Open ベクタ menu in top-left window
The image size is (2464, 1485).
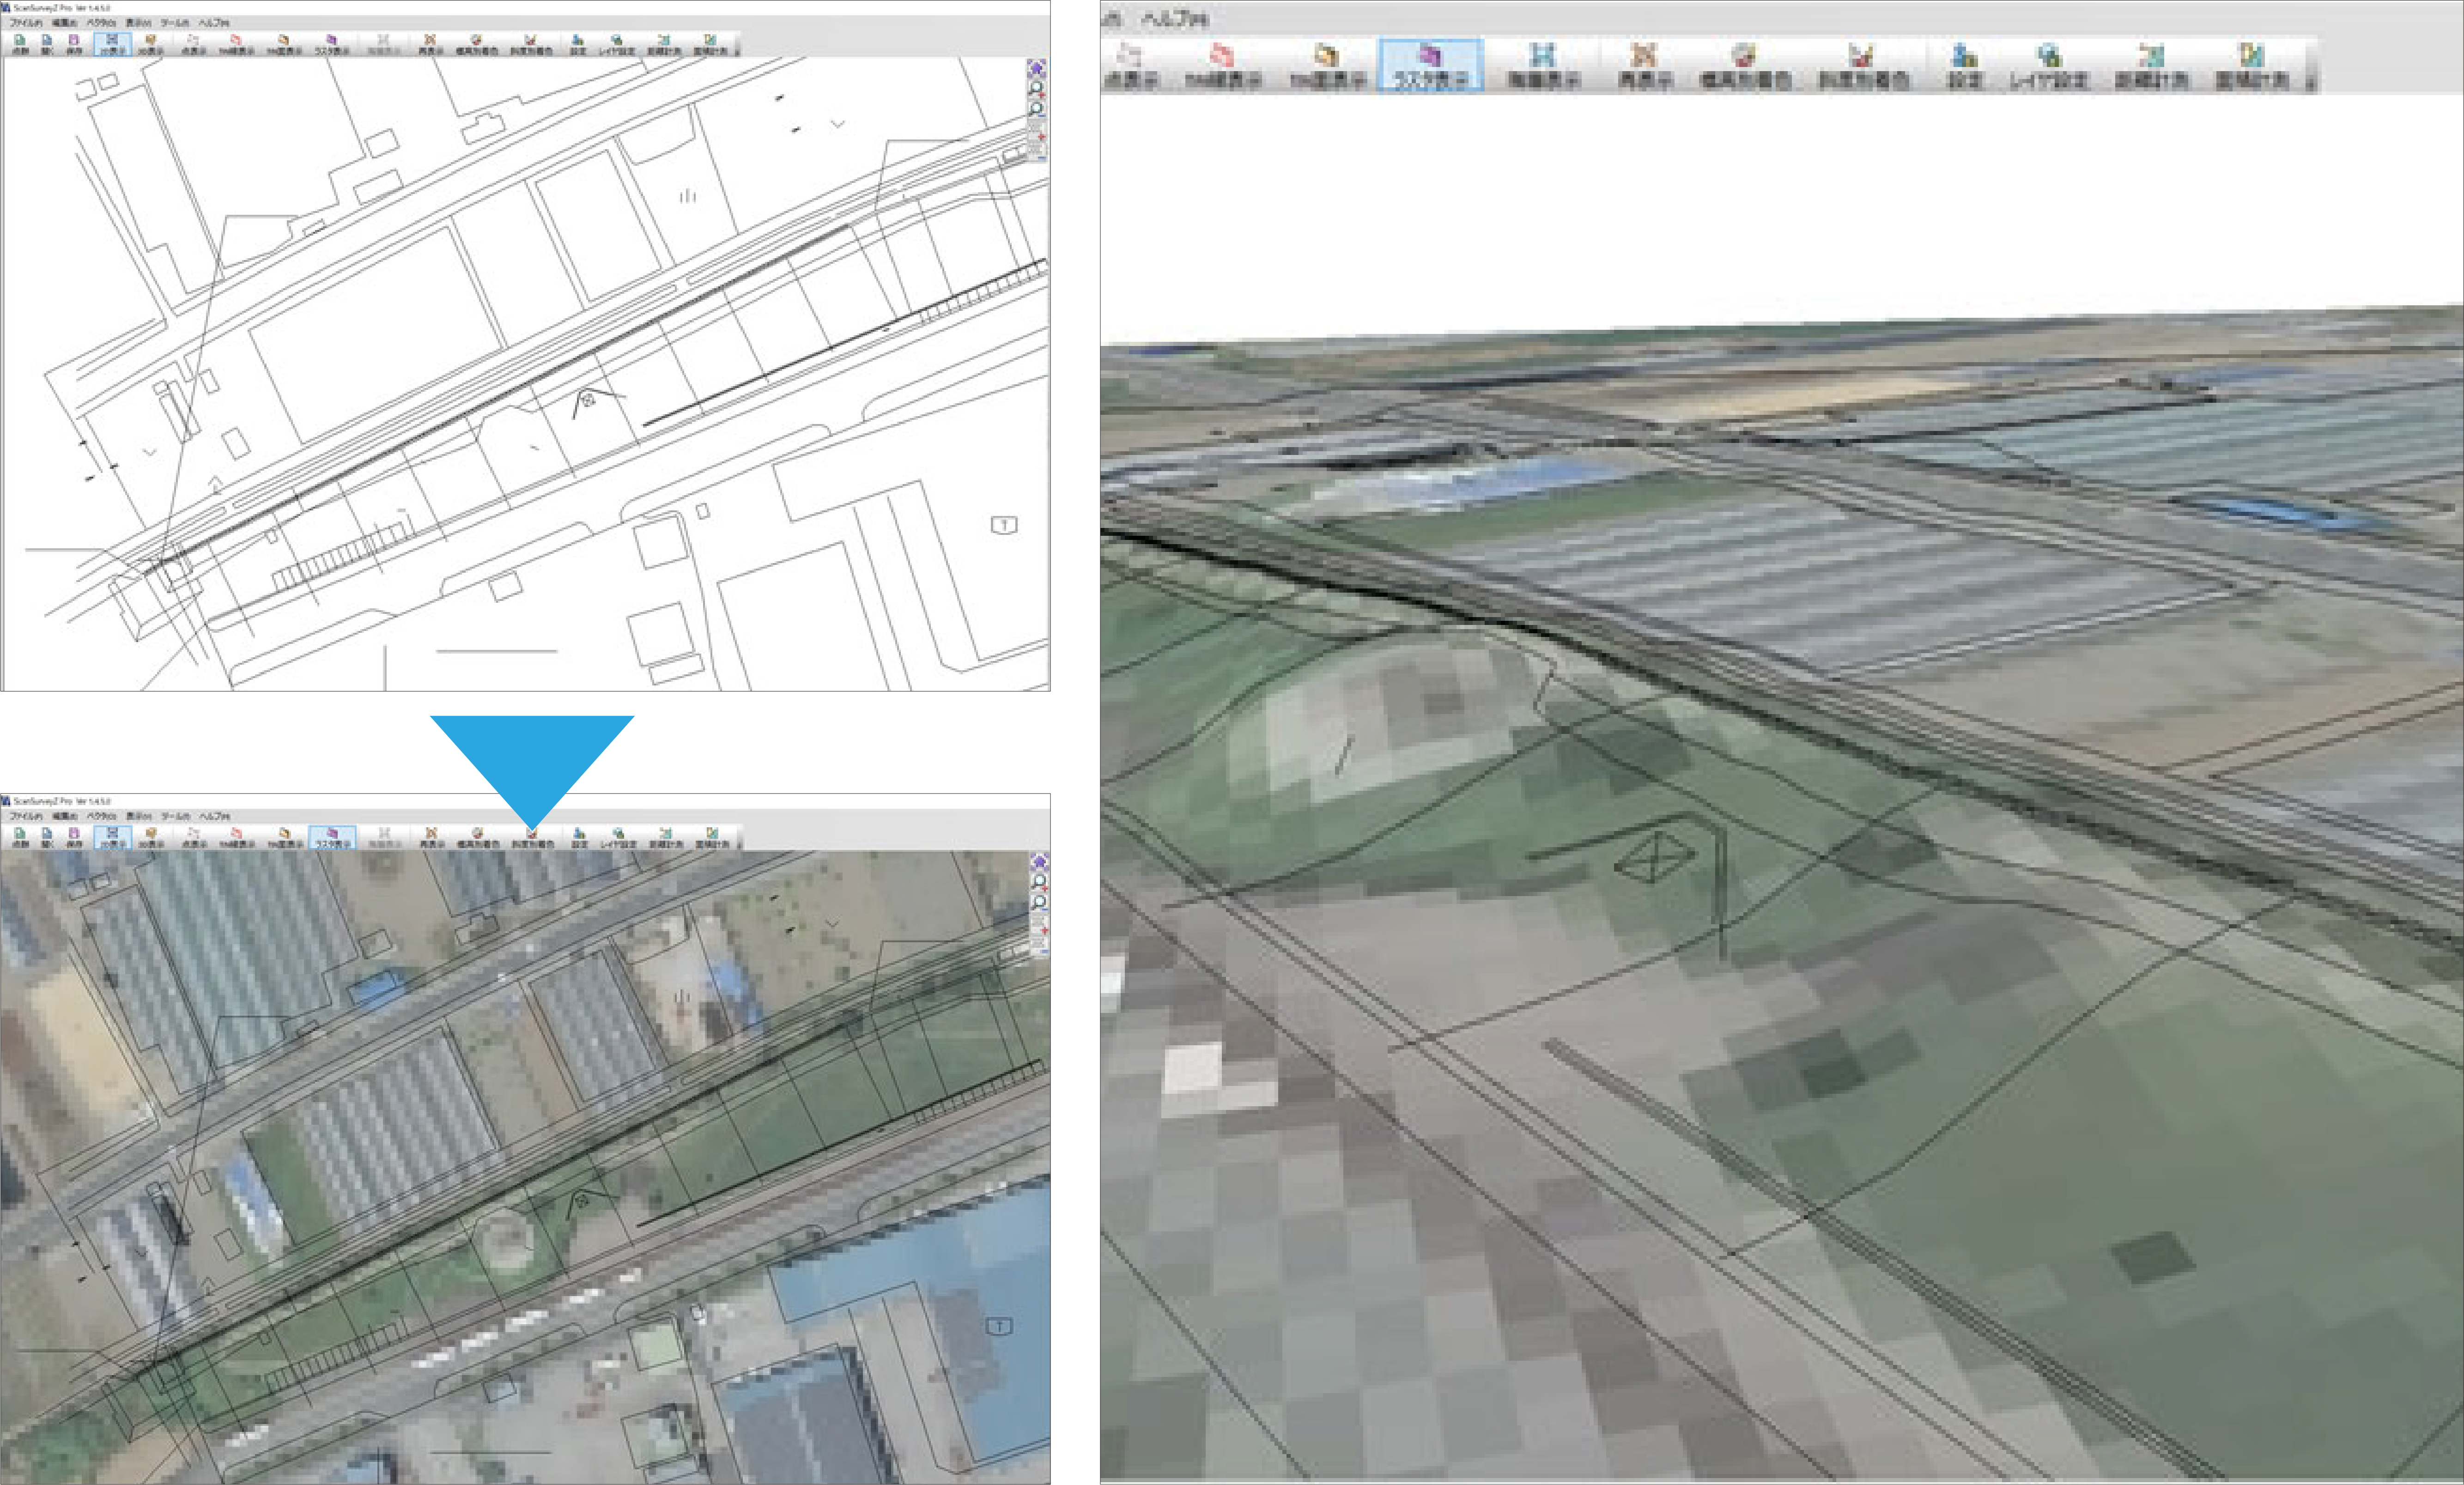click(101, 23)
